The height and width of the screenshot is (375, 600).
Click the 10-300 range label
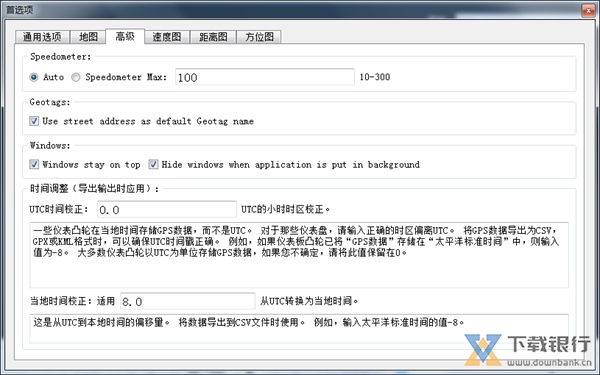[375, 77]
